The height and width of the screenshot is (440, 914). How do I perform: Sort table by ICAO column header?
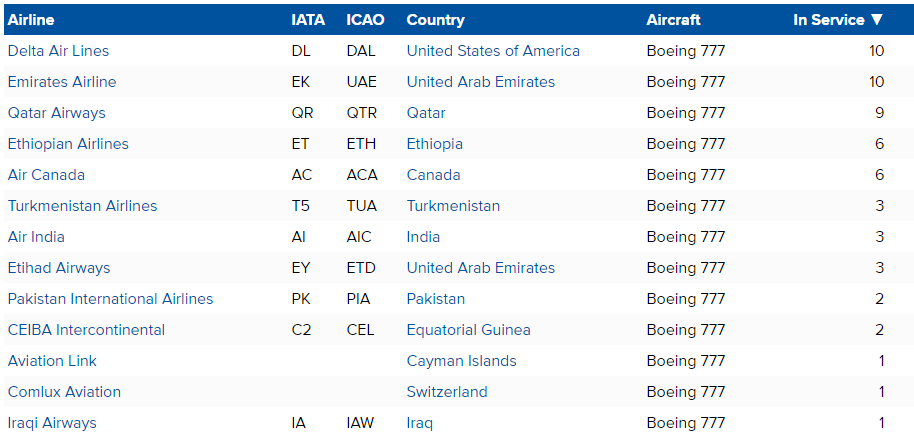pyautogui.click(x=365, y=20)
